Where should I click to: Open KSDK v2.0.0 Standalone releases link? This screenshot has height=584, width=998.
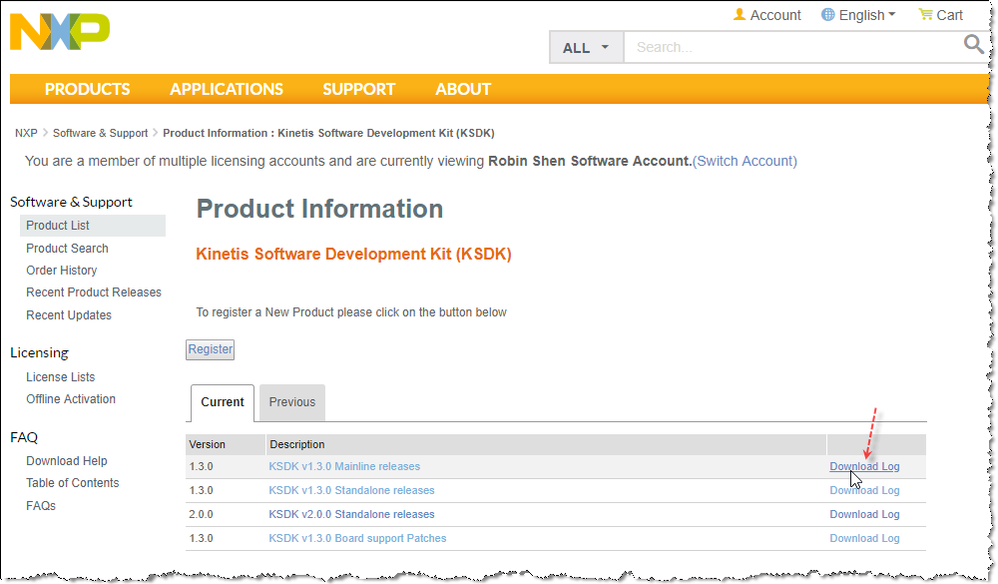[x=351, y=514]
